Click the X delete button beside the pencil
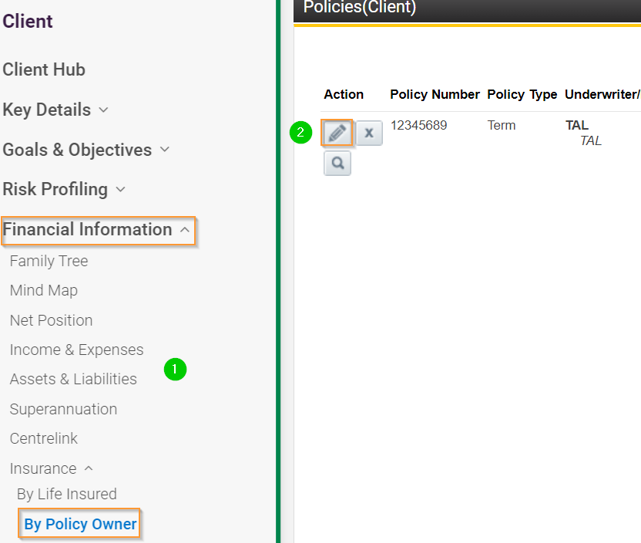This screenshot has width=641, height=543. coord(369,133)
